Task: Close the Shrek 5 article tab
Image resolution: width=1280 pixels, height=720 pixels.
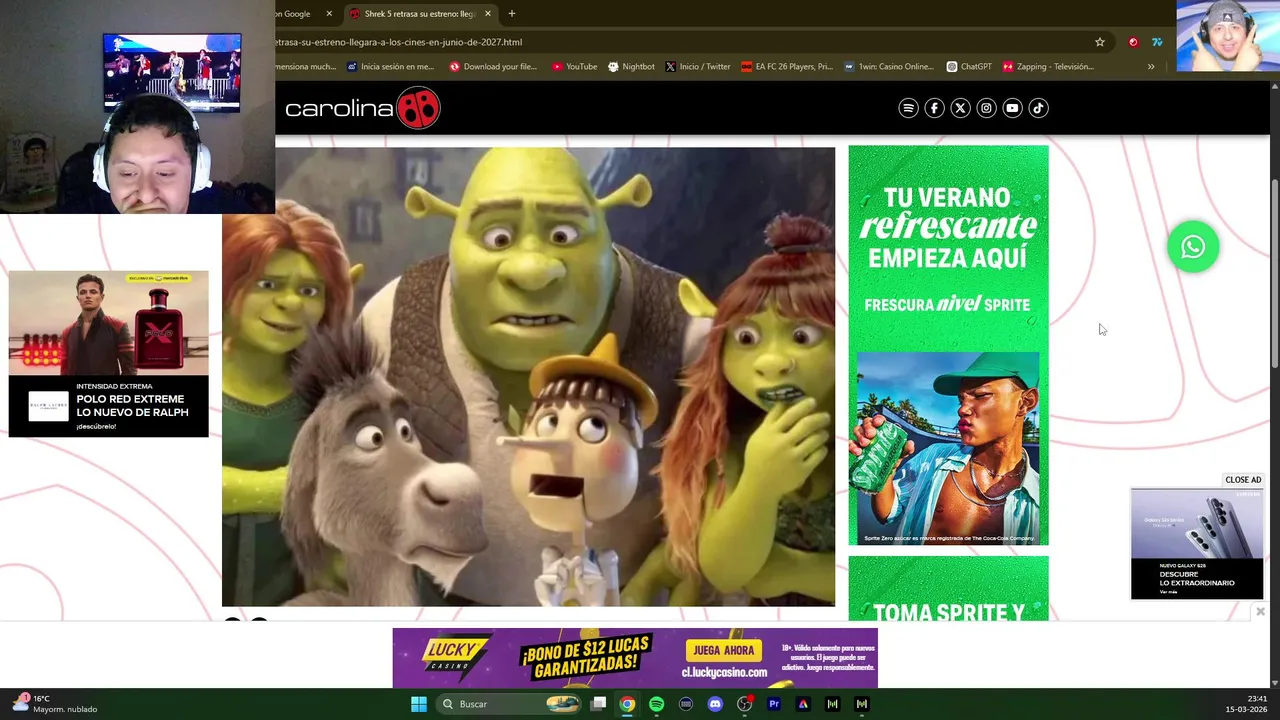Action: pos(488,14)
